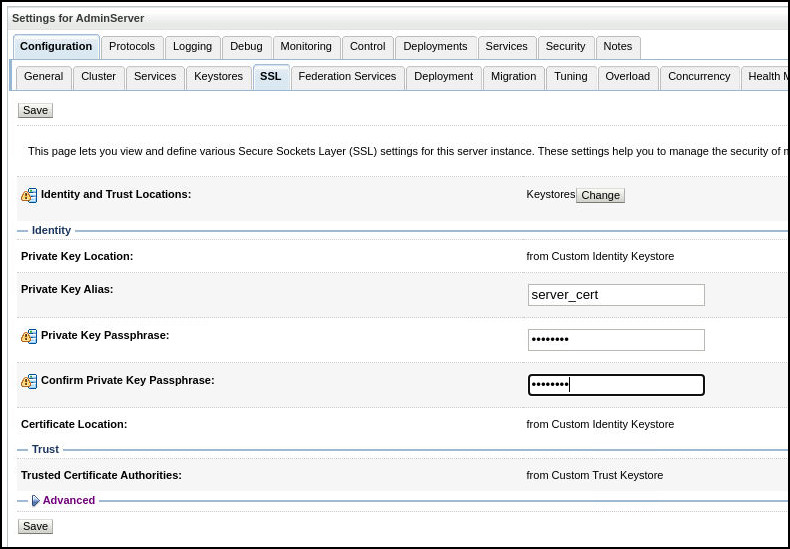Open the Monitoring tab
This screenshot has height=549, width=790.
[x=306, y=46]
